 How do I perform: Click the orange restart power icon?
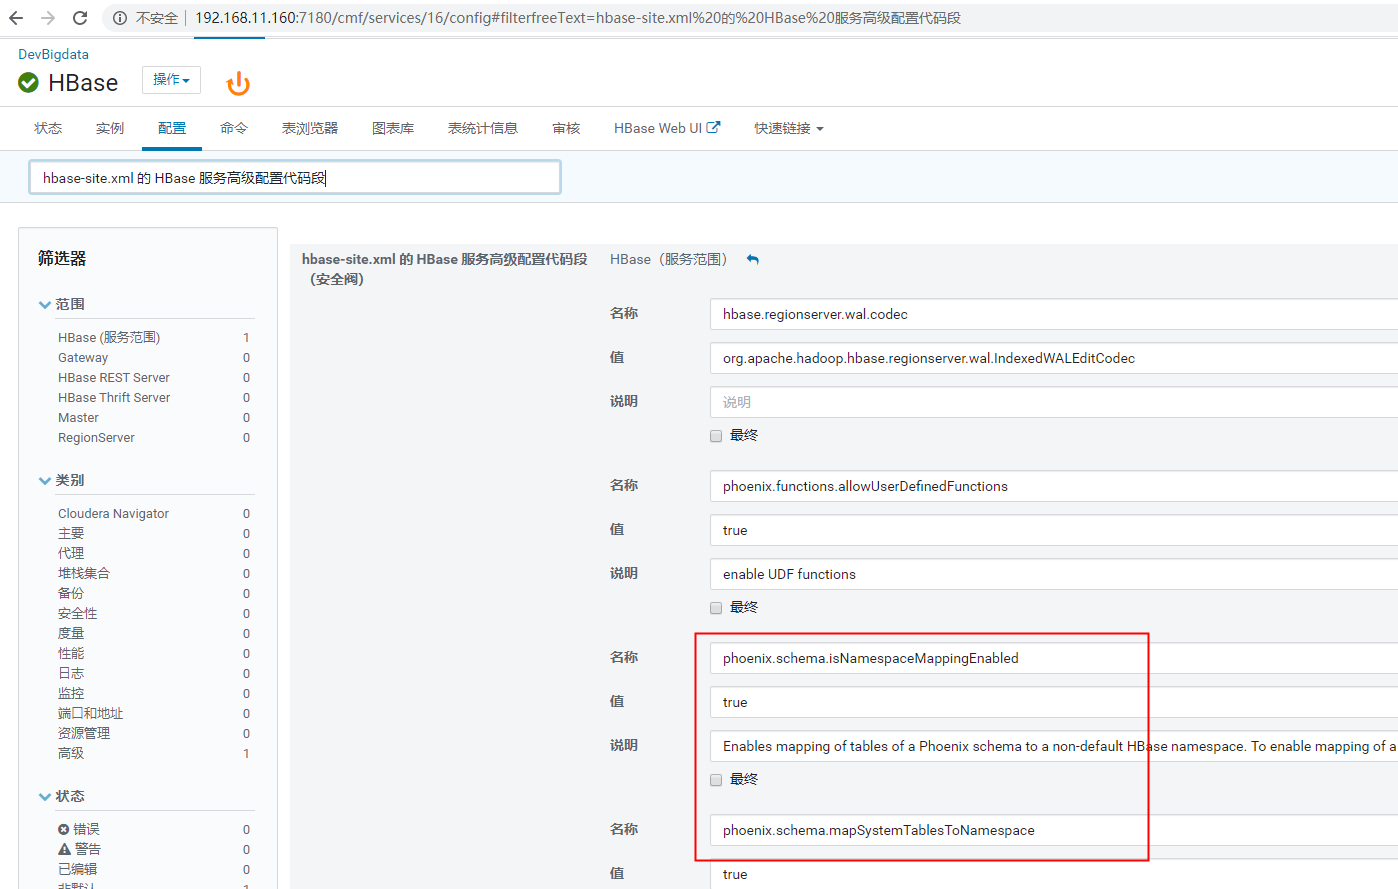pyautogui.click(x=238, y=84)
